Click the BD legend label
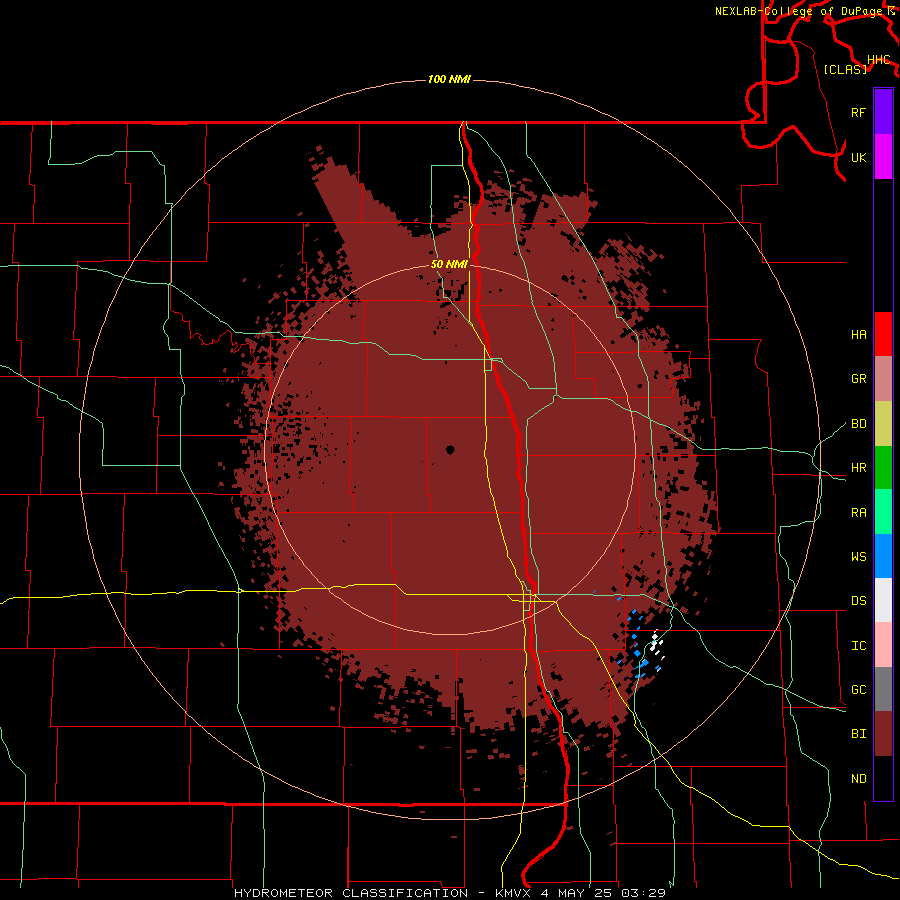This screenshot has height=900, width=900. (859, 423)
